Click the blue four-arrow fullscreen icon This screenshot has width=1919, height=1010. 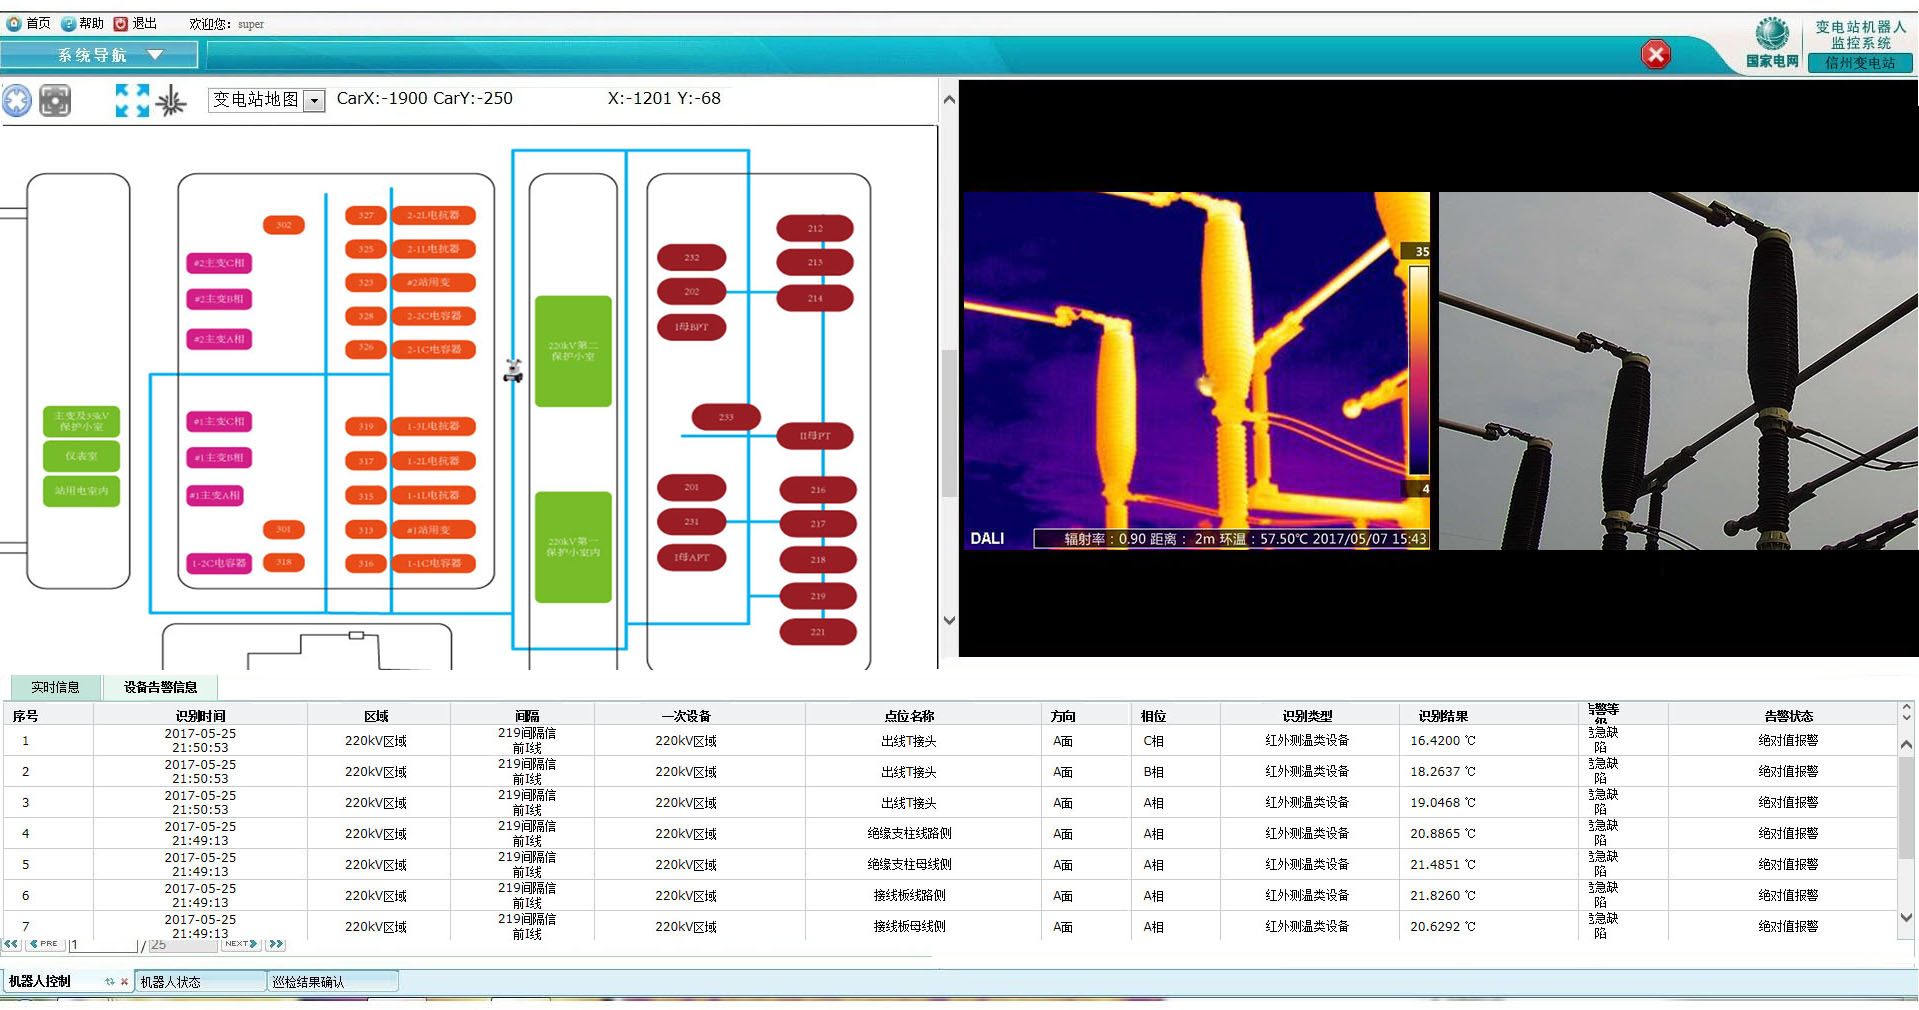tap(132, 100)
